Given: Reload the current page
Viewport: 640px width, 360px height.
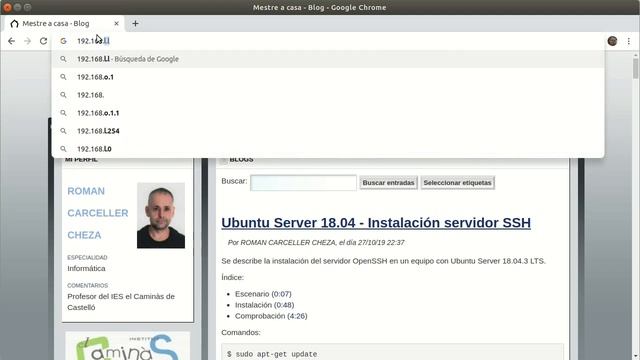Looking at the screenshot, I should (x=43, y=41).
